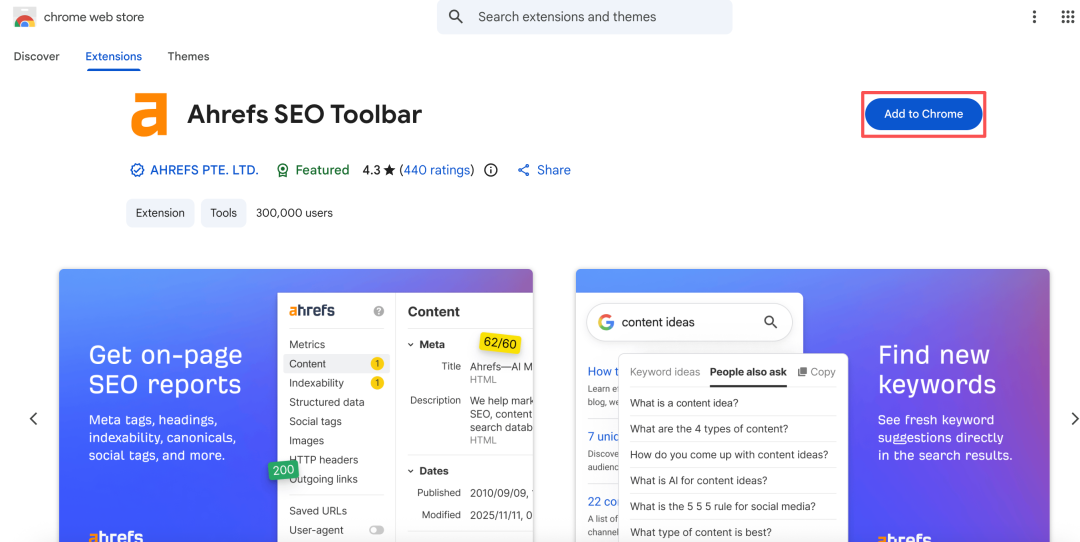Click the Share icon
Screen dimensions: 1080x542
[x=523, y=170]
